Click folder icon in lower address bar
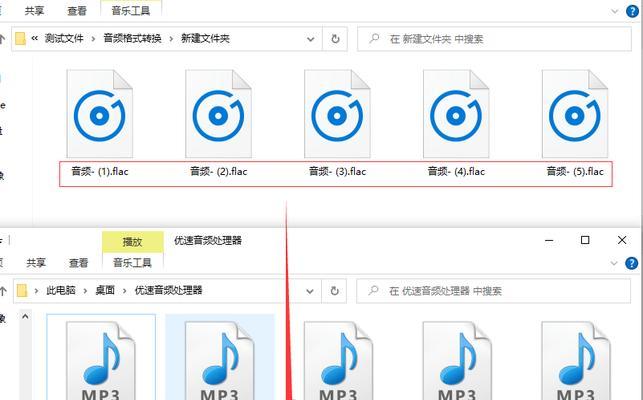643x400 pixels. [x=22, y=291]
